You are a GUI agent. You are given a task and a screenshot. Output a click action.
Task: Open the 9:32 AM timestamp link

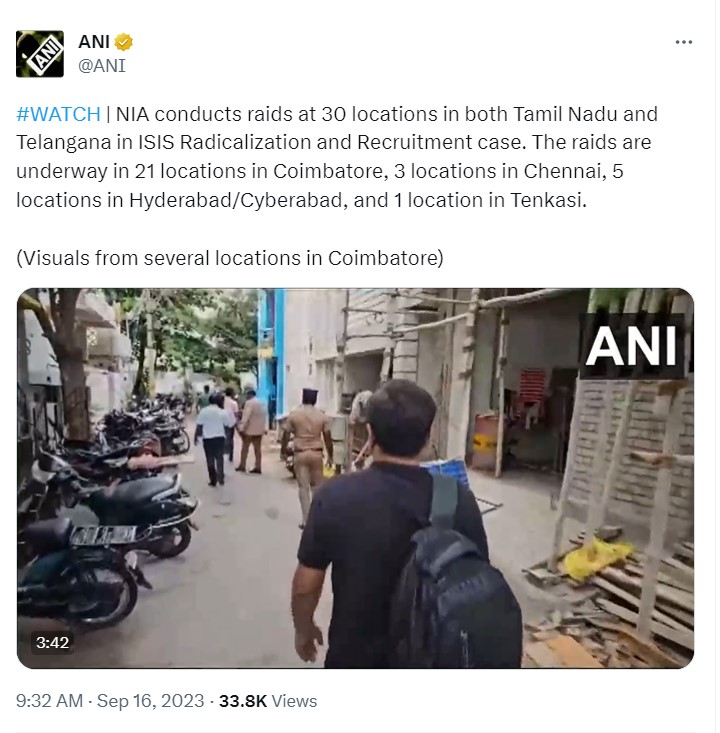coord(49,701)
